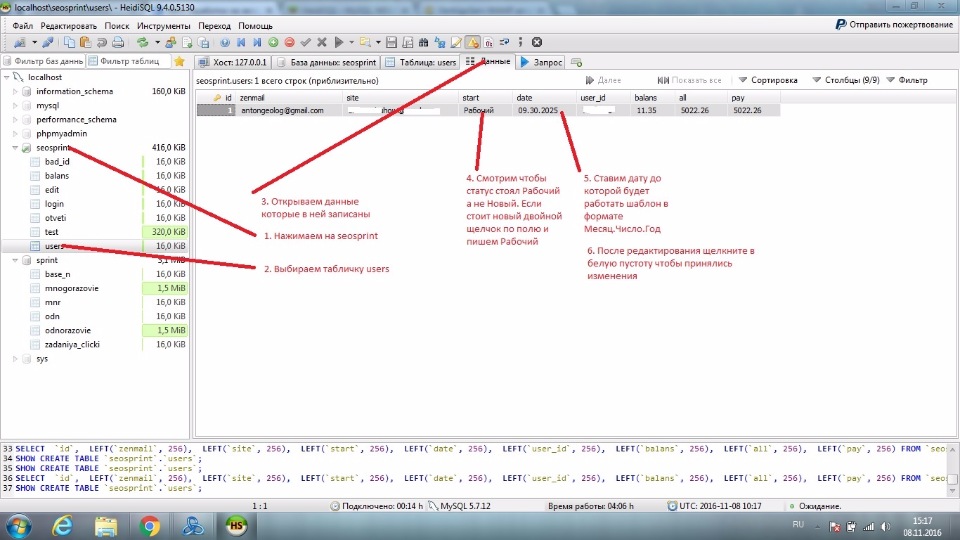960x540 pixels.
Task: Click the Фильтр баз данных field
Action: (43, 61)
